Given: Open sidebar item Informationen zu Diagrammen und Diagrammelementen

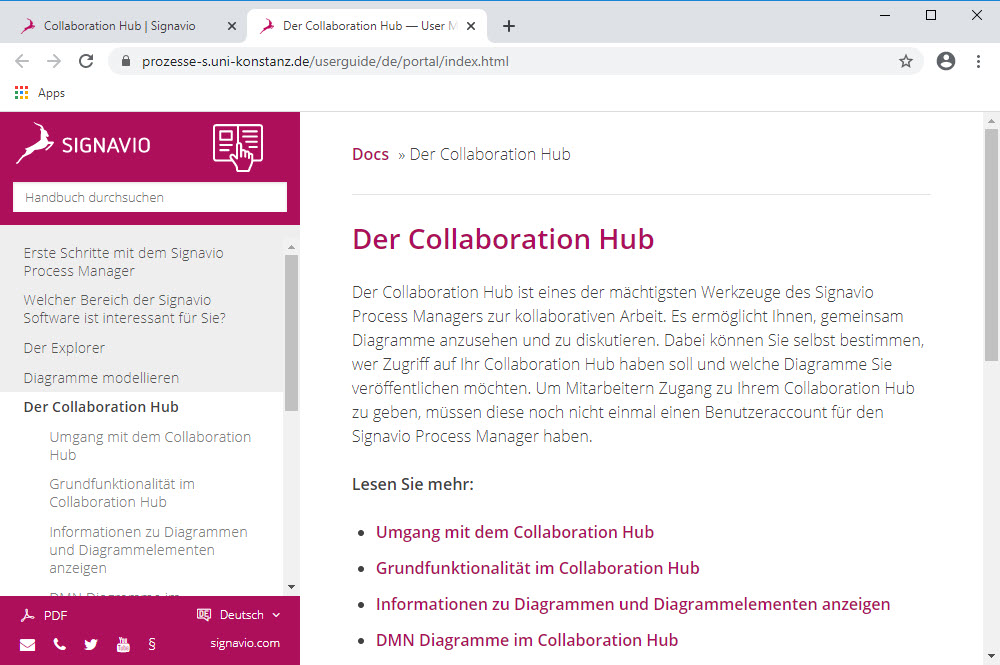Looking at the screenshot, I should (x=149, y=550).
